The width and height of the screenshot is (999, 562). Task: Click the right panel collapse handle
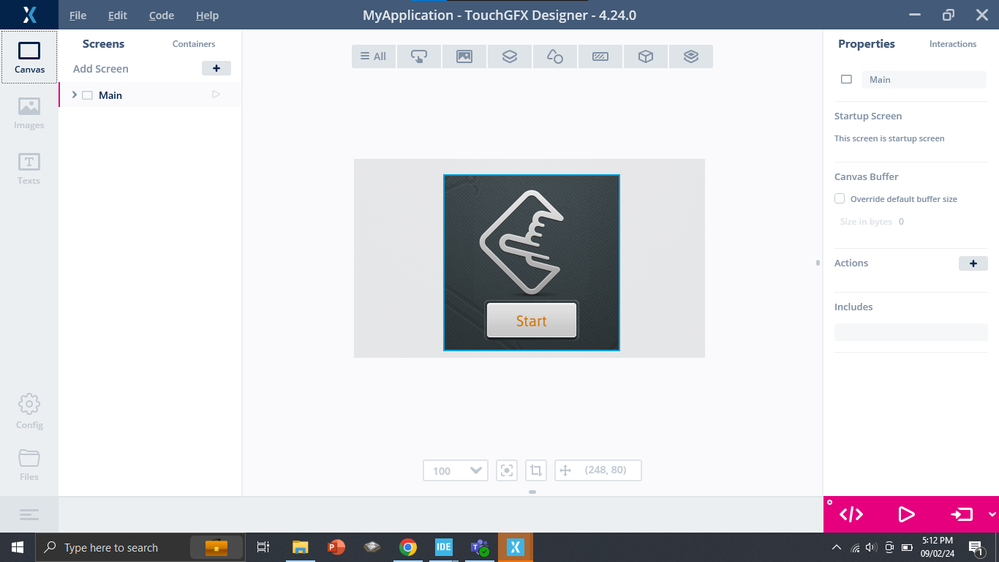pyautogui.click(x=817, y=263)
